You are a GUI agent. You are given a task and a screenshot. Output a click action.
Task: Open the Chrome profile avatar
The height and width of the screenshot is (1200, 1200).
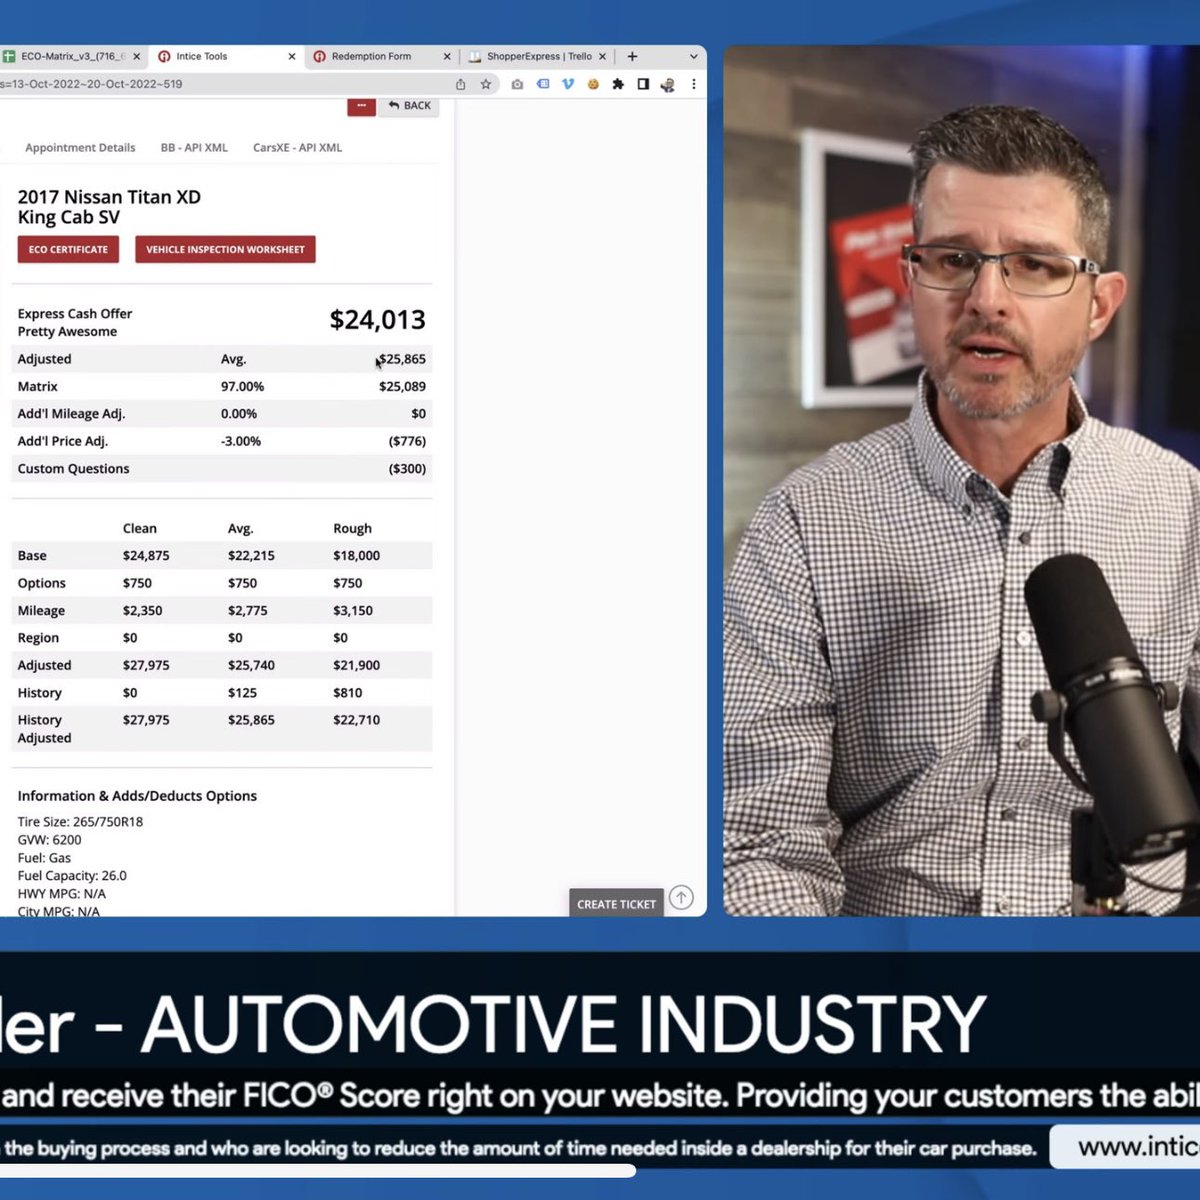coord(668,84)
